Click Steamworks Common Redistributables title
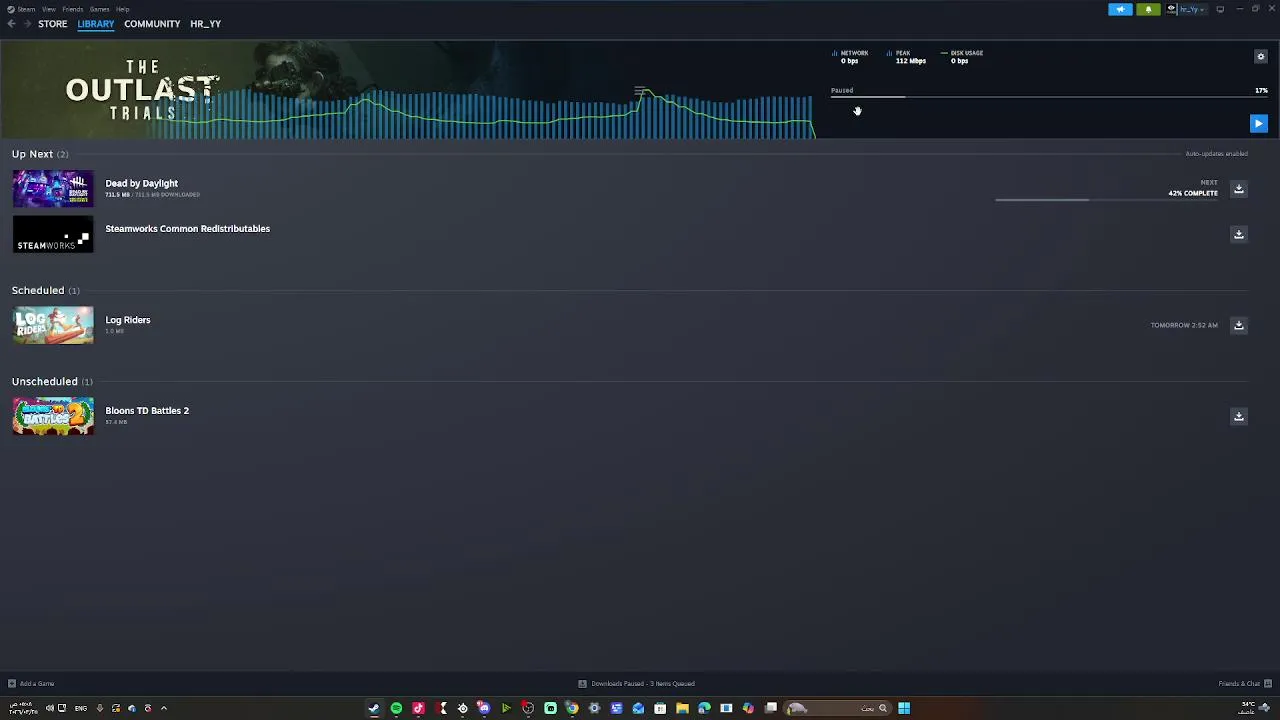 click(187, 229)
